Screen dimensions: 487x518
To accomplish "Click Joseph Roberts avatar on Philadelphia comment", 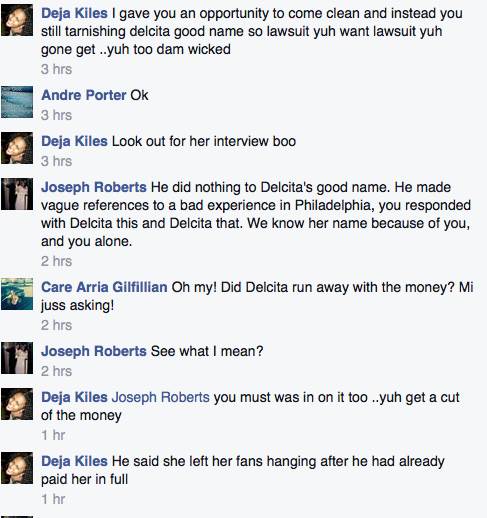I will click(x=17, y=194).
